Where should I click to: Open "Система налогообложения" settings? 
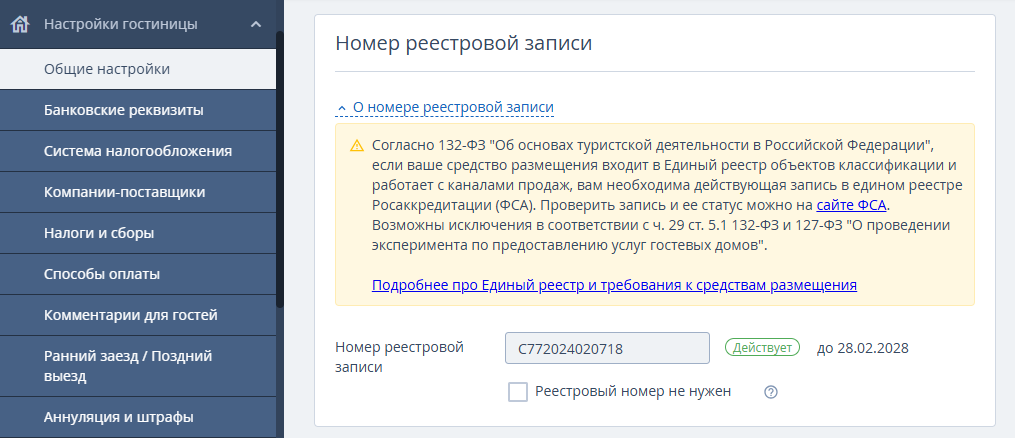[138, 151]
